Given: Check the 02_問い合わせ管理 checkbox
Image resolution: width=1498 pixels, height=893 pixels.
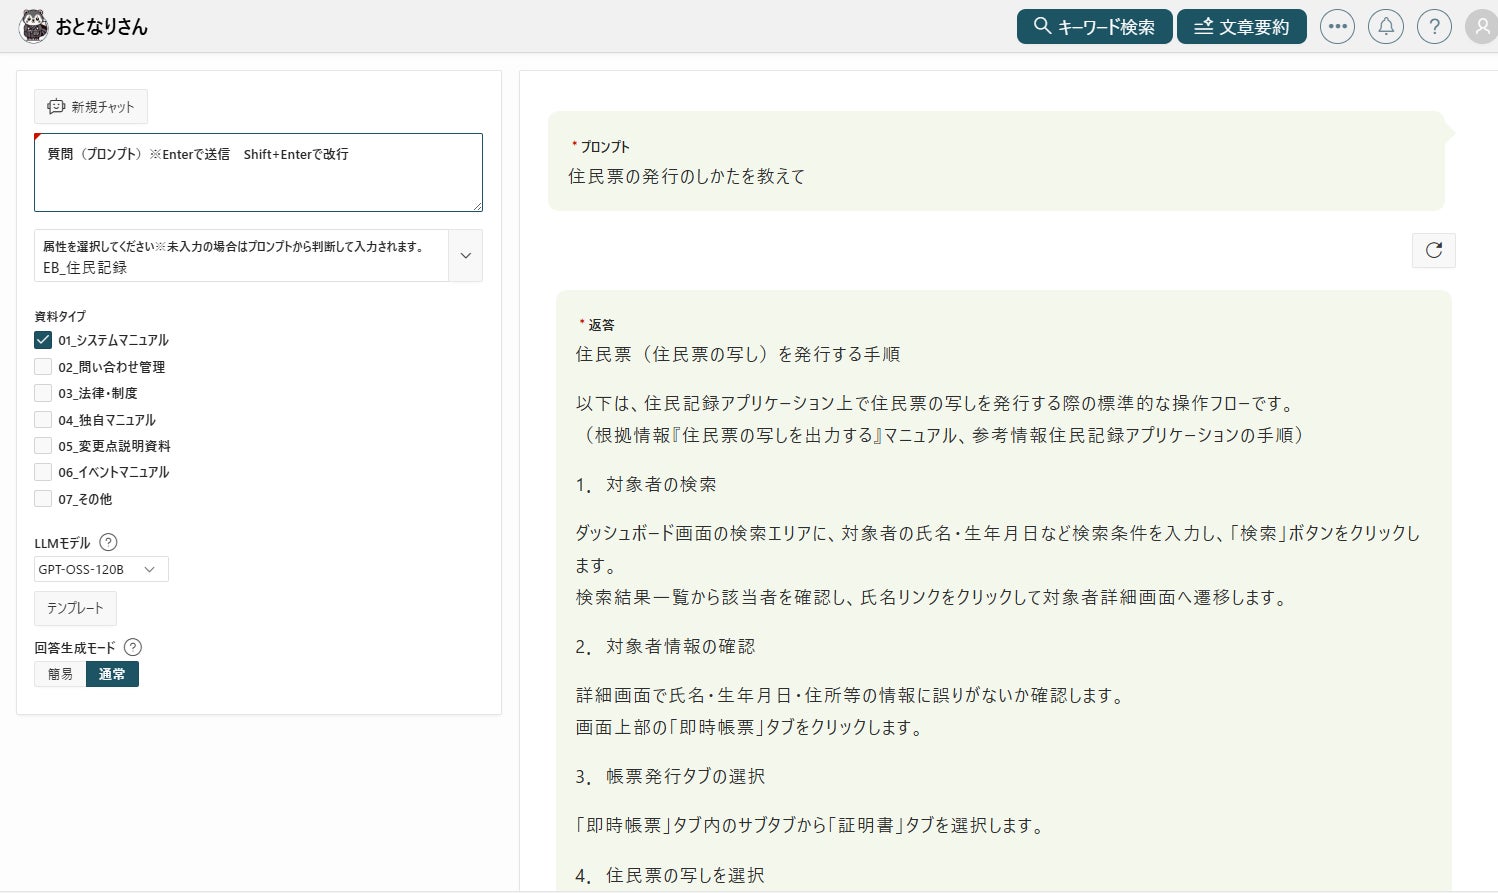Looking at the screenshot, I should coord(43,367).
